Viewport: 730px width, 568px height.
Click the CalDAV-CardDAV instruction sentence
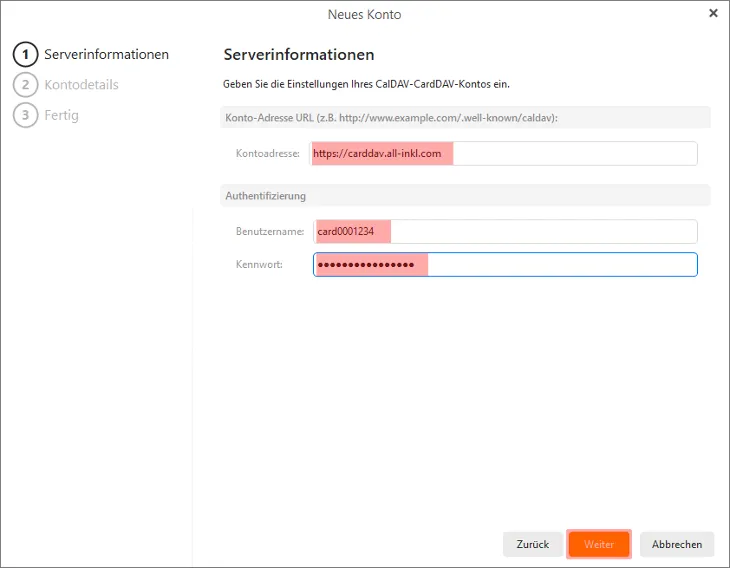click(x=366, y=84)
